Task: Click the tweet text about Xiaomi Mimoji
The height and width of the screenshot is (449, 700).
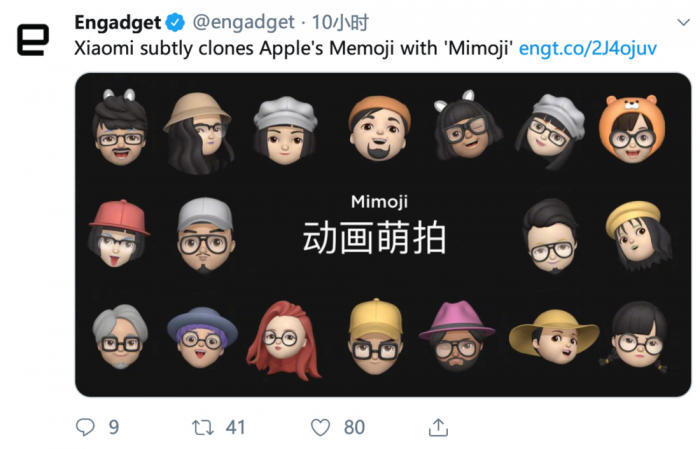Action: [x=295, y=48]
